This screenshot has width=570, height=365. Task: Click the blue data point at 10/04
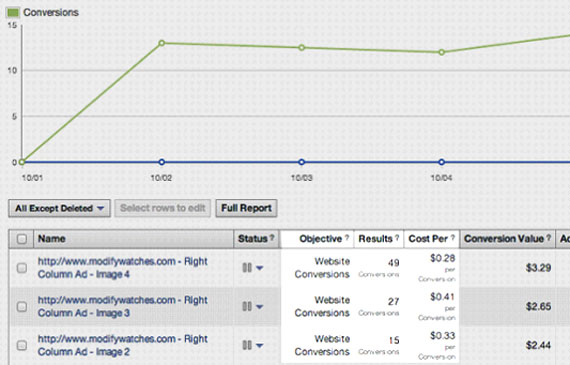(441, 162)
